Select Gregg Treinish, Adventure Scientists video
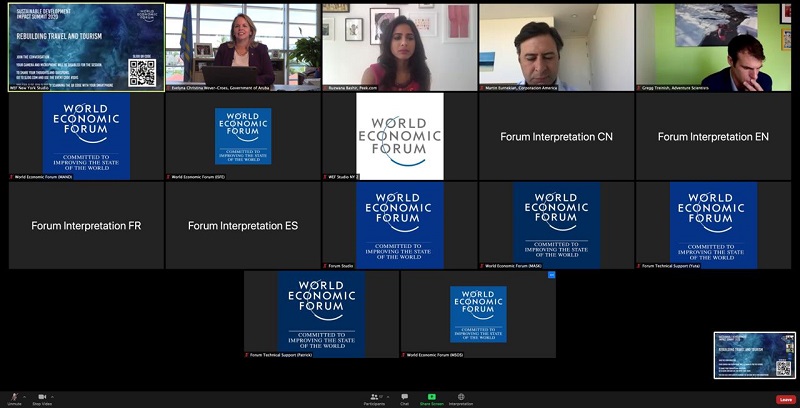Image resolution: width=800 pixels, height=408 pixels. click(x=713, y=47)
